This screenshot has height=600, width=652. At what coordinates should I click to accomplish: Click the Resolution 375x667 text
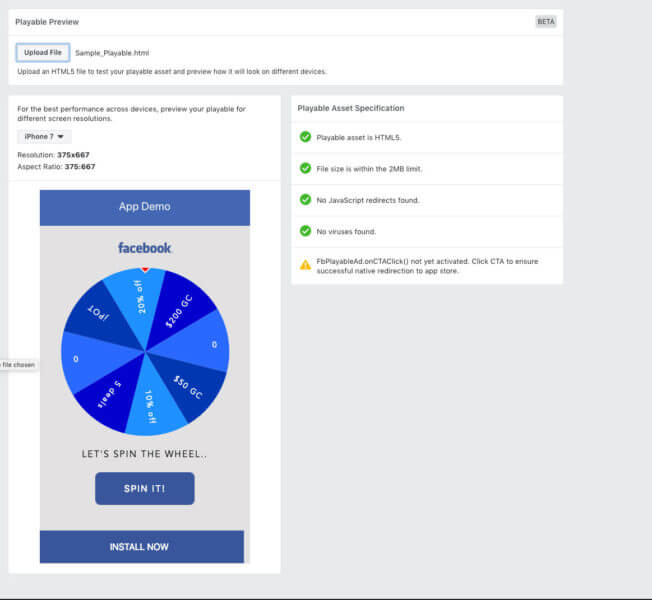click(53, 155)
